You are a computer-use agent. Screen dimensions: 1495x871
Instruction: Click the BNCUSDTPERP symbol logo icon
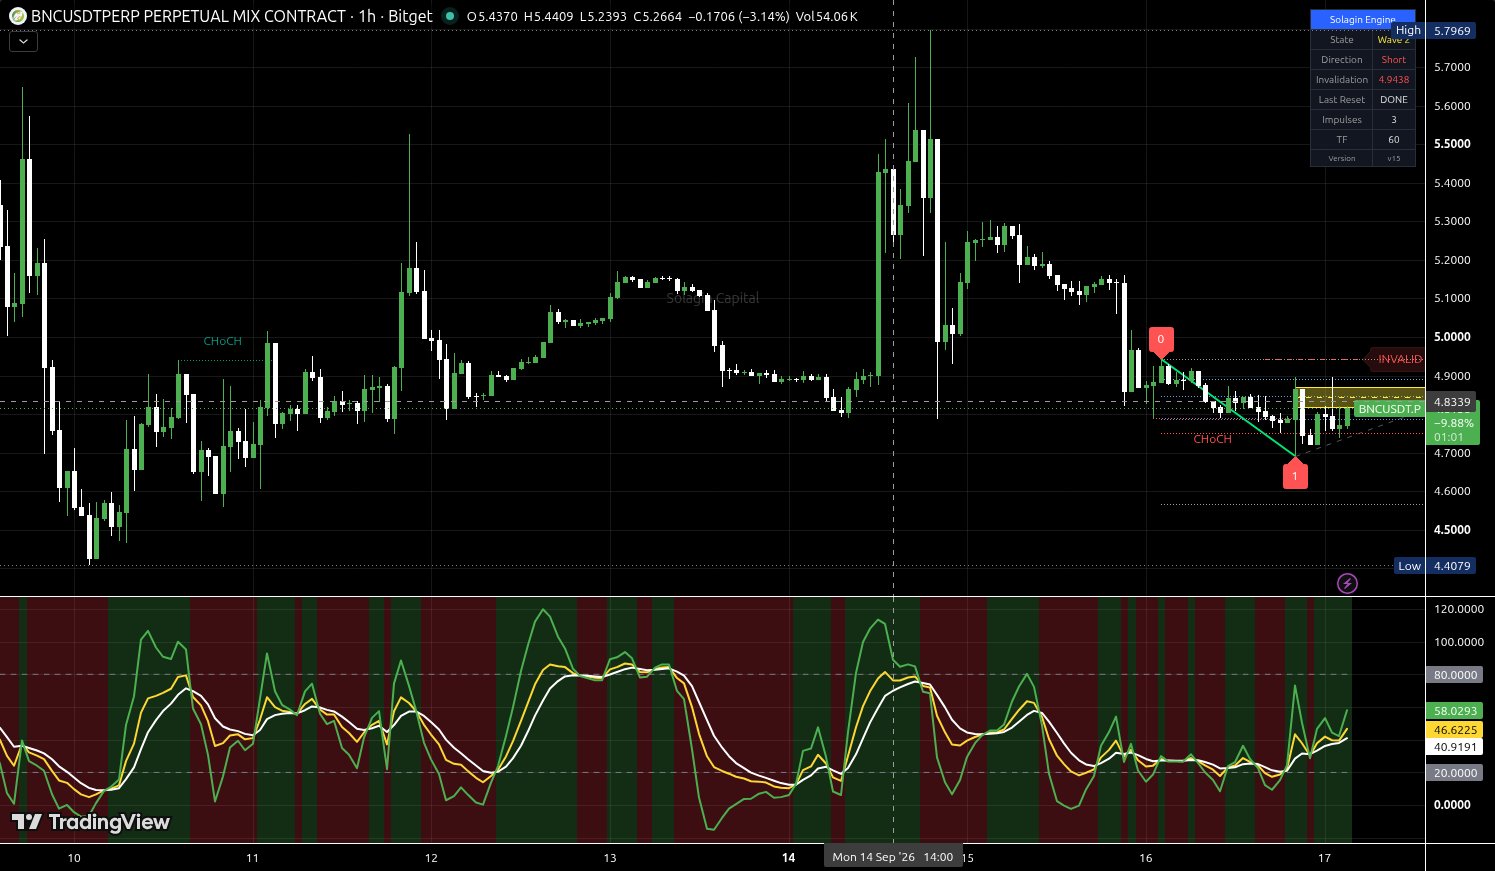click(x=17, y=16)
